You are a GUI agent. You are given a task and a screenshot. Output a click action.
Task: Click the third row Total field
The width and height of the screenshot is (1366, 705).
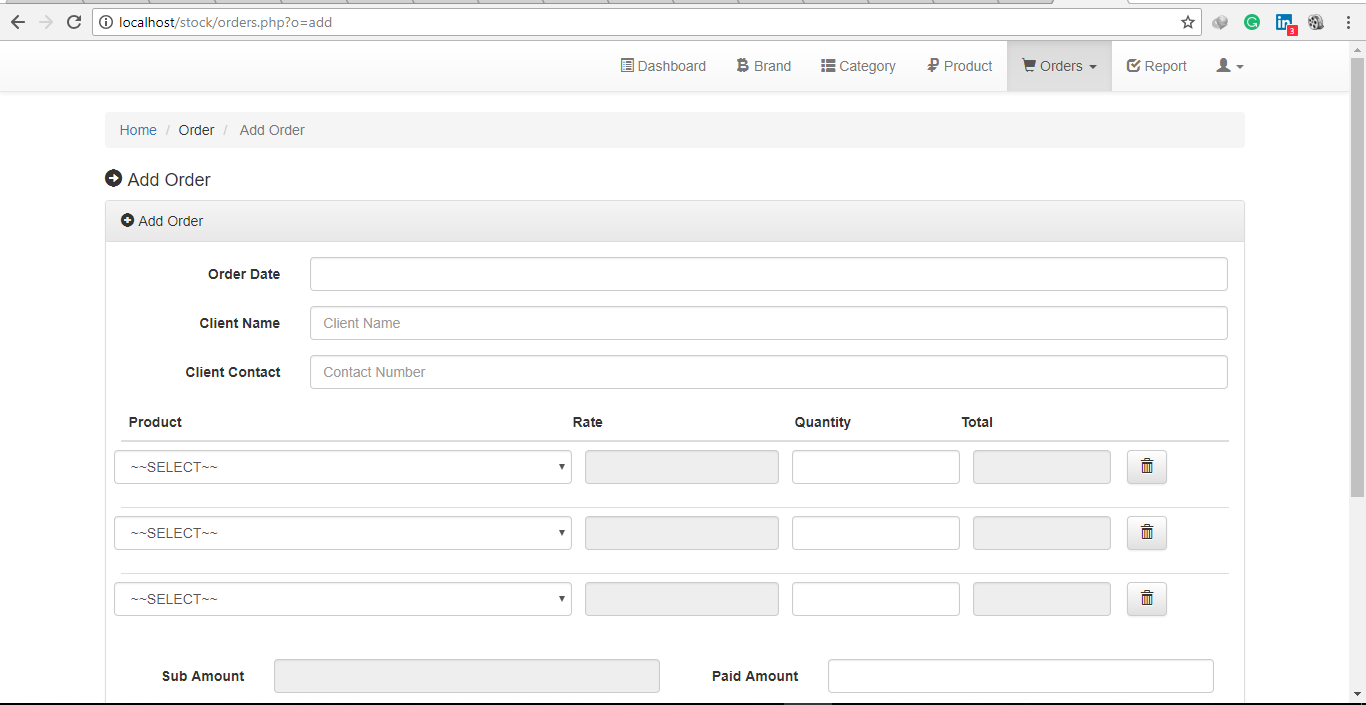[x=1042, y=599]
